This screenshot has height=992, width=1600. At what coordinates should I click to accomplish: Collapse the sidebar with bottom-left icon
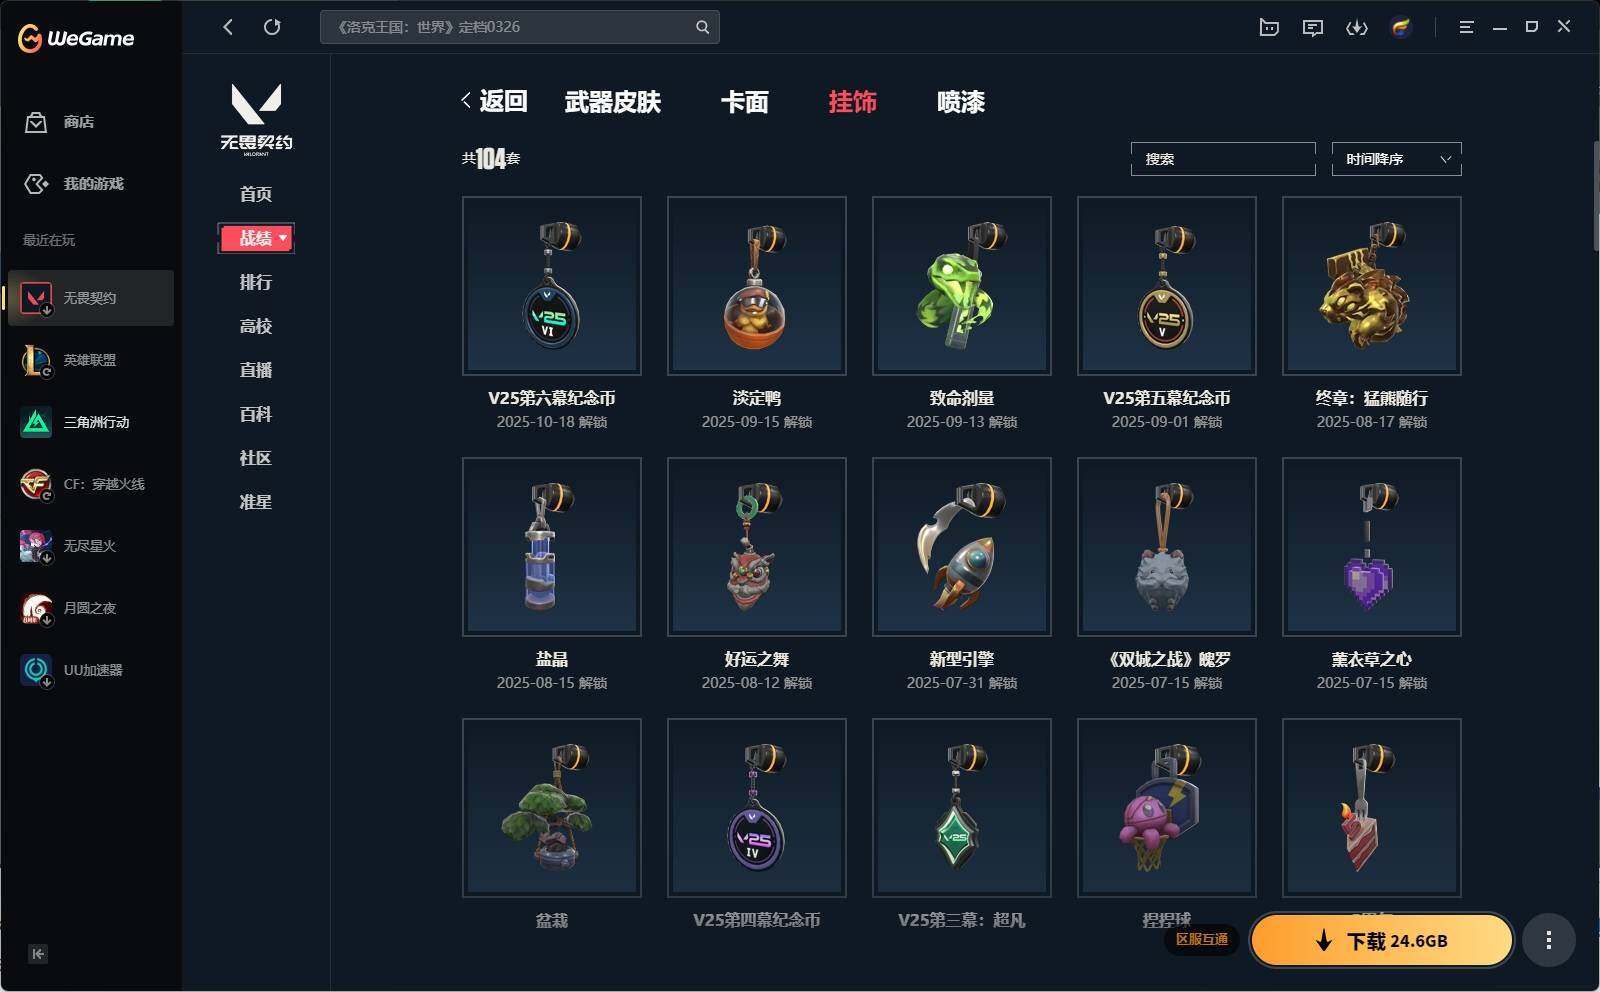(x=38, y=954)
